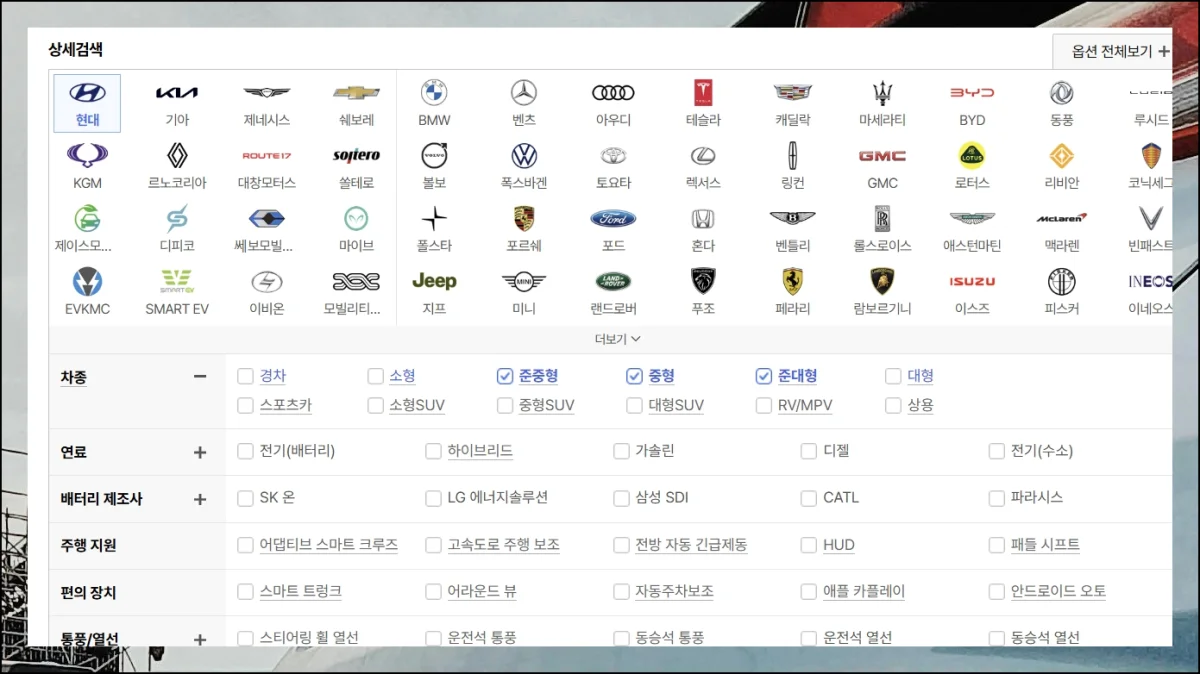Image resolution: width=1200 pixels, height=674 pixels.
Task: Pick the Isuzu (이스즈) logo
Action: (972, 281)
